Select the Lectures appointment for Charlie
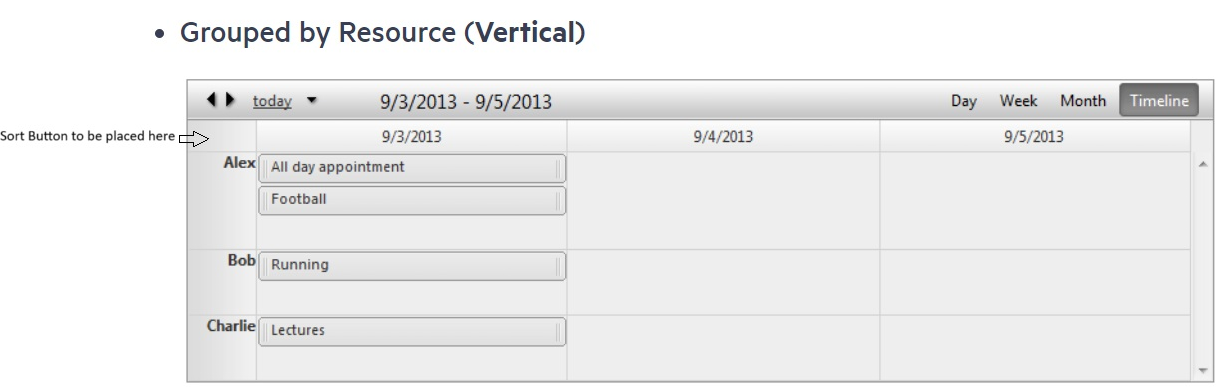Viewport: 1218px width, 388px height. pos(412,331)
